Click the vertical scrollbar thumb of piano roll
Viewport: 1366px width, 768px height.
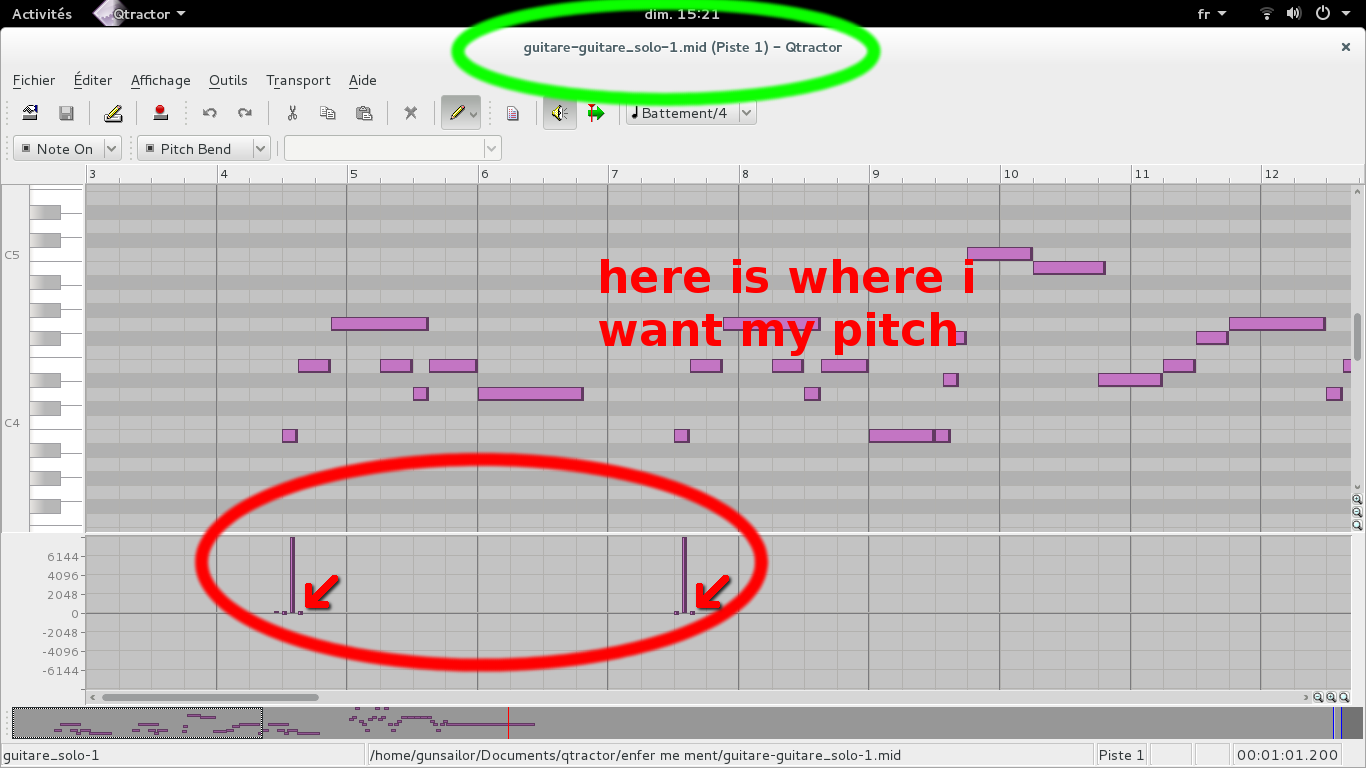point(1357,337)
